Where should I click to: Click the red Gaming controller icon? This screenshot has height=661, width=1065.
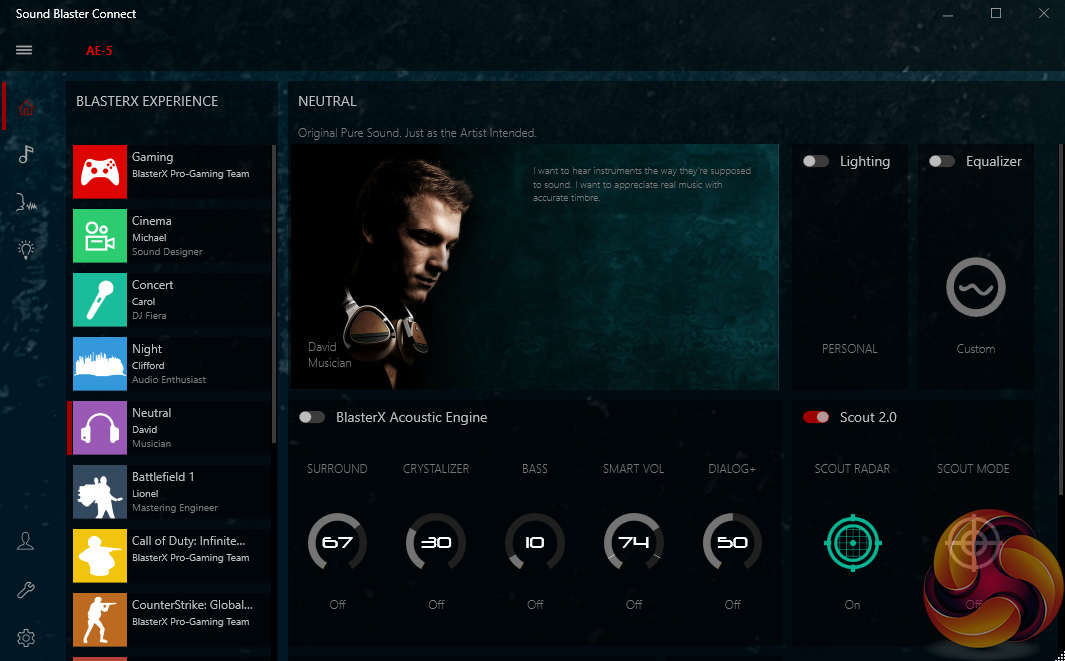tap(100, 171)
